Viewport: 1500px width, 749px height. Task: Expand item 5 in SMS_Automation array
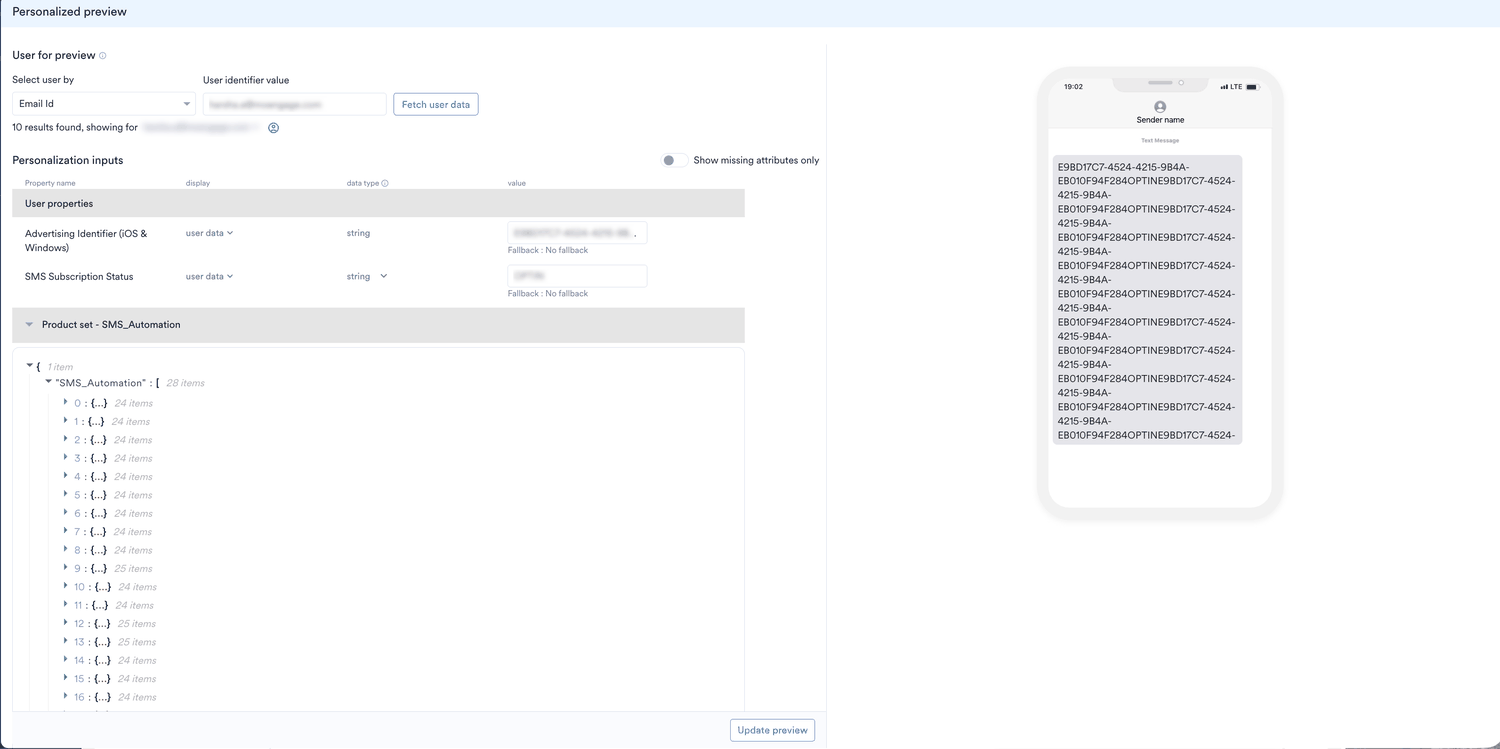click(x=66, y=494)
